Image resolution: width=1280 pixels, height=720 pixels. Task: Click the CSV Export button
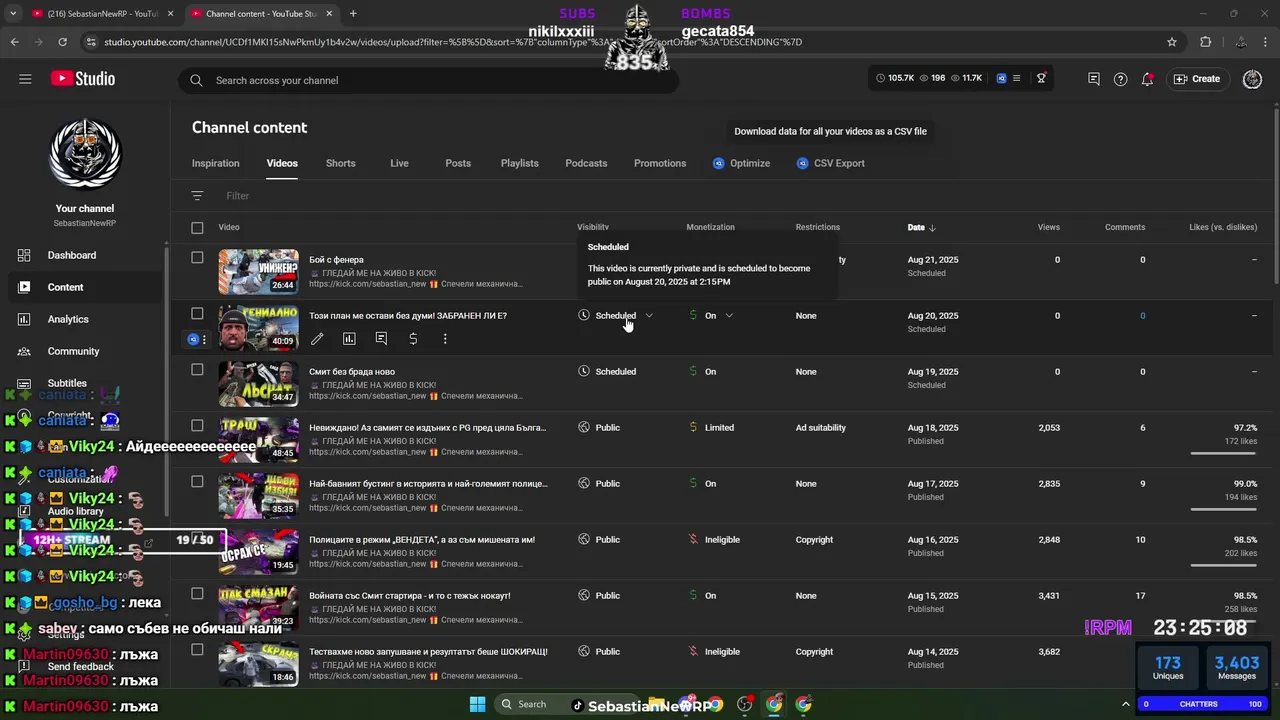point(831,163)
